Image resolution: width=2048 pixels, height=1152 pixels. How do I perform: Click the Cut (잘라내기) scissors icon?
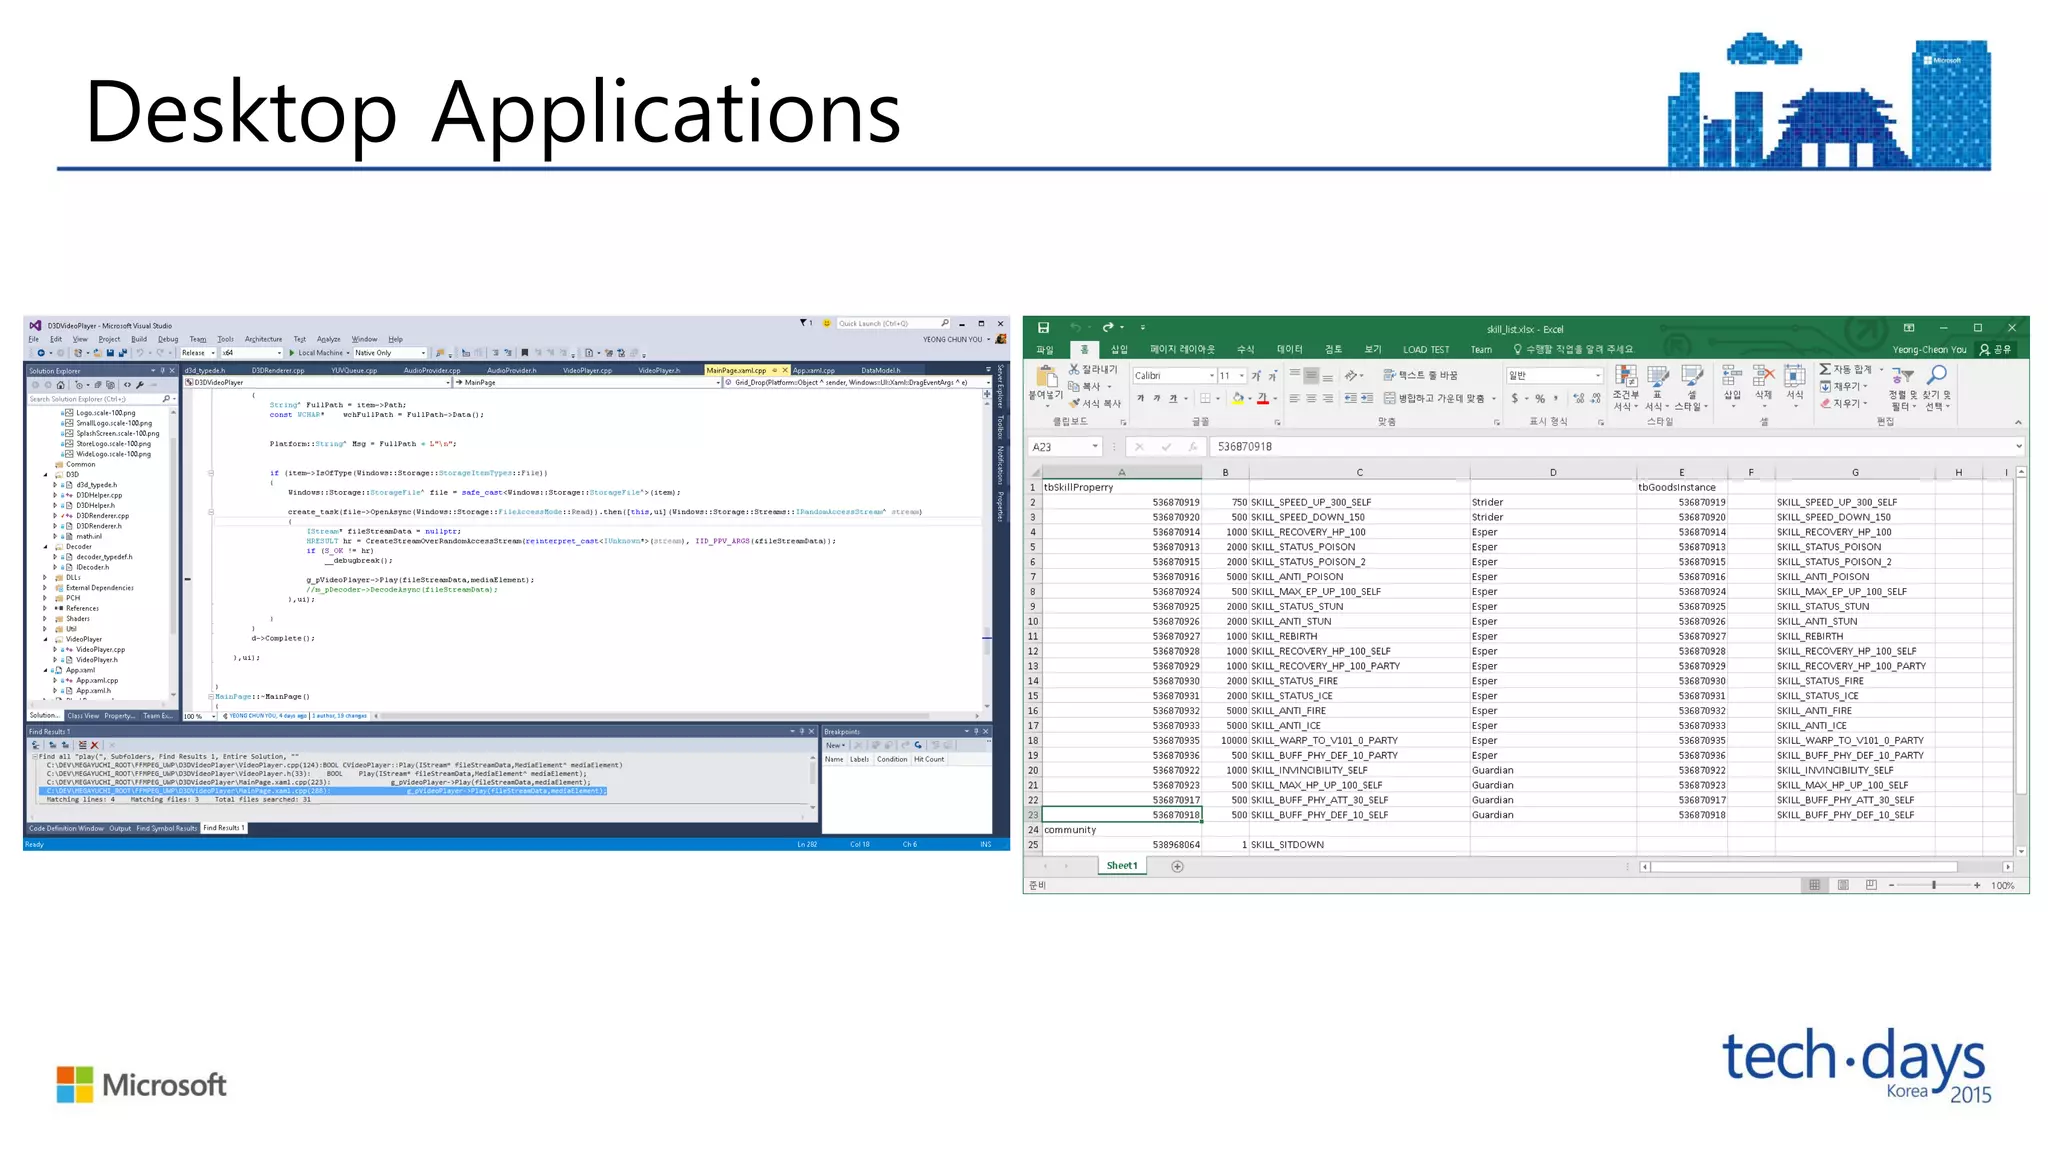pyautogui.click(x=1074, y=370)
